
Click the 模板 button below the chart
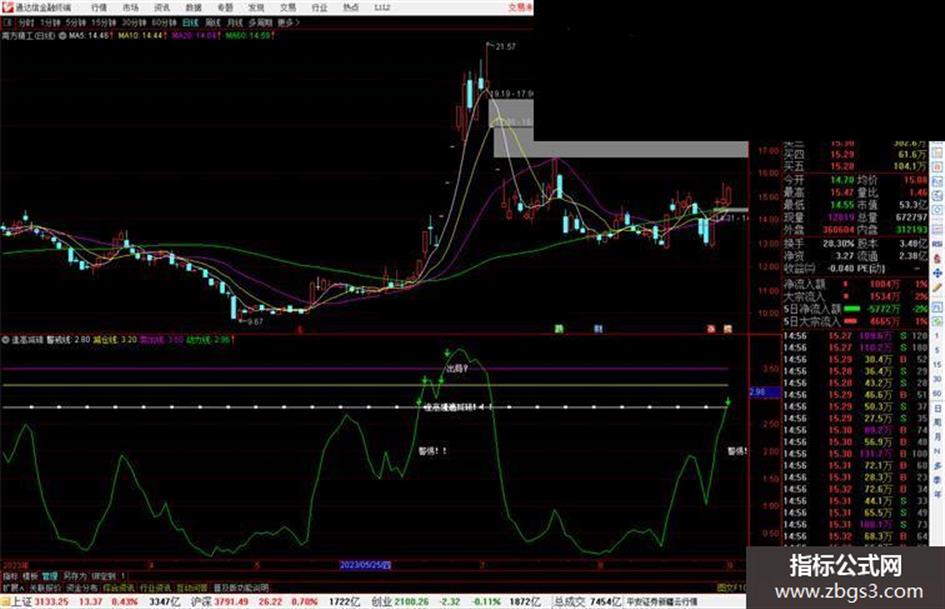[30, 576]
